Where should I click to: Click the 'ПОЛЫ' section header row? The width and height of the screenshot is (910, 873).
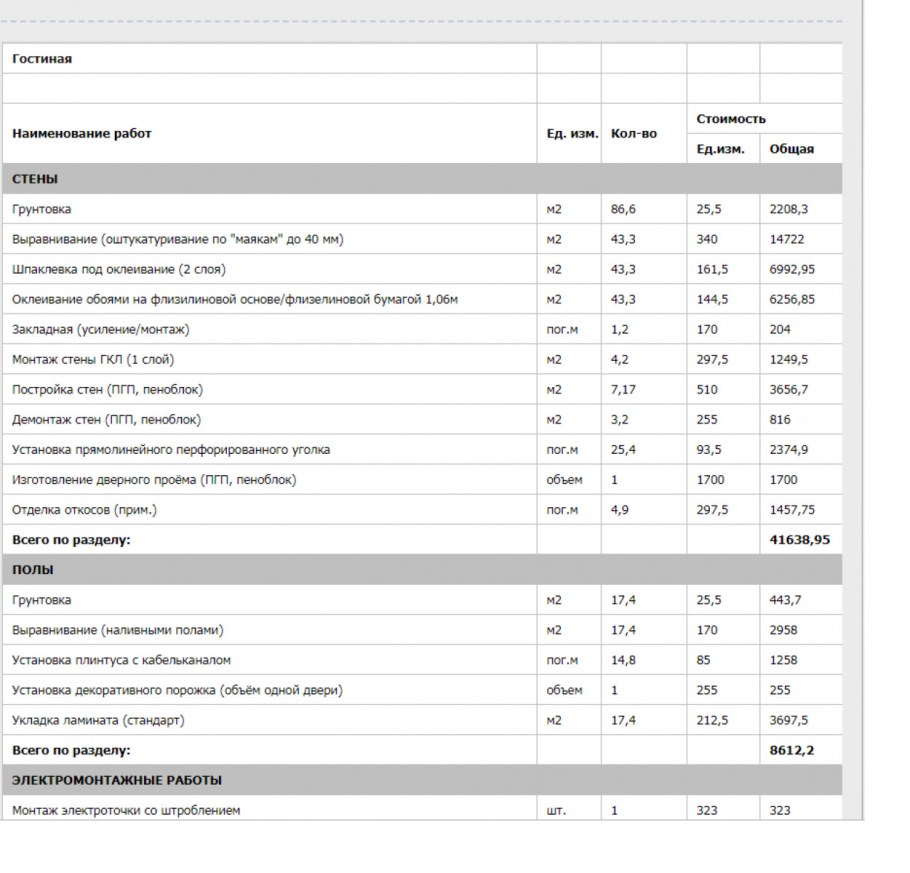point(33,570)
